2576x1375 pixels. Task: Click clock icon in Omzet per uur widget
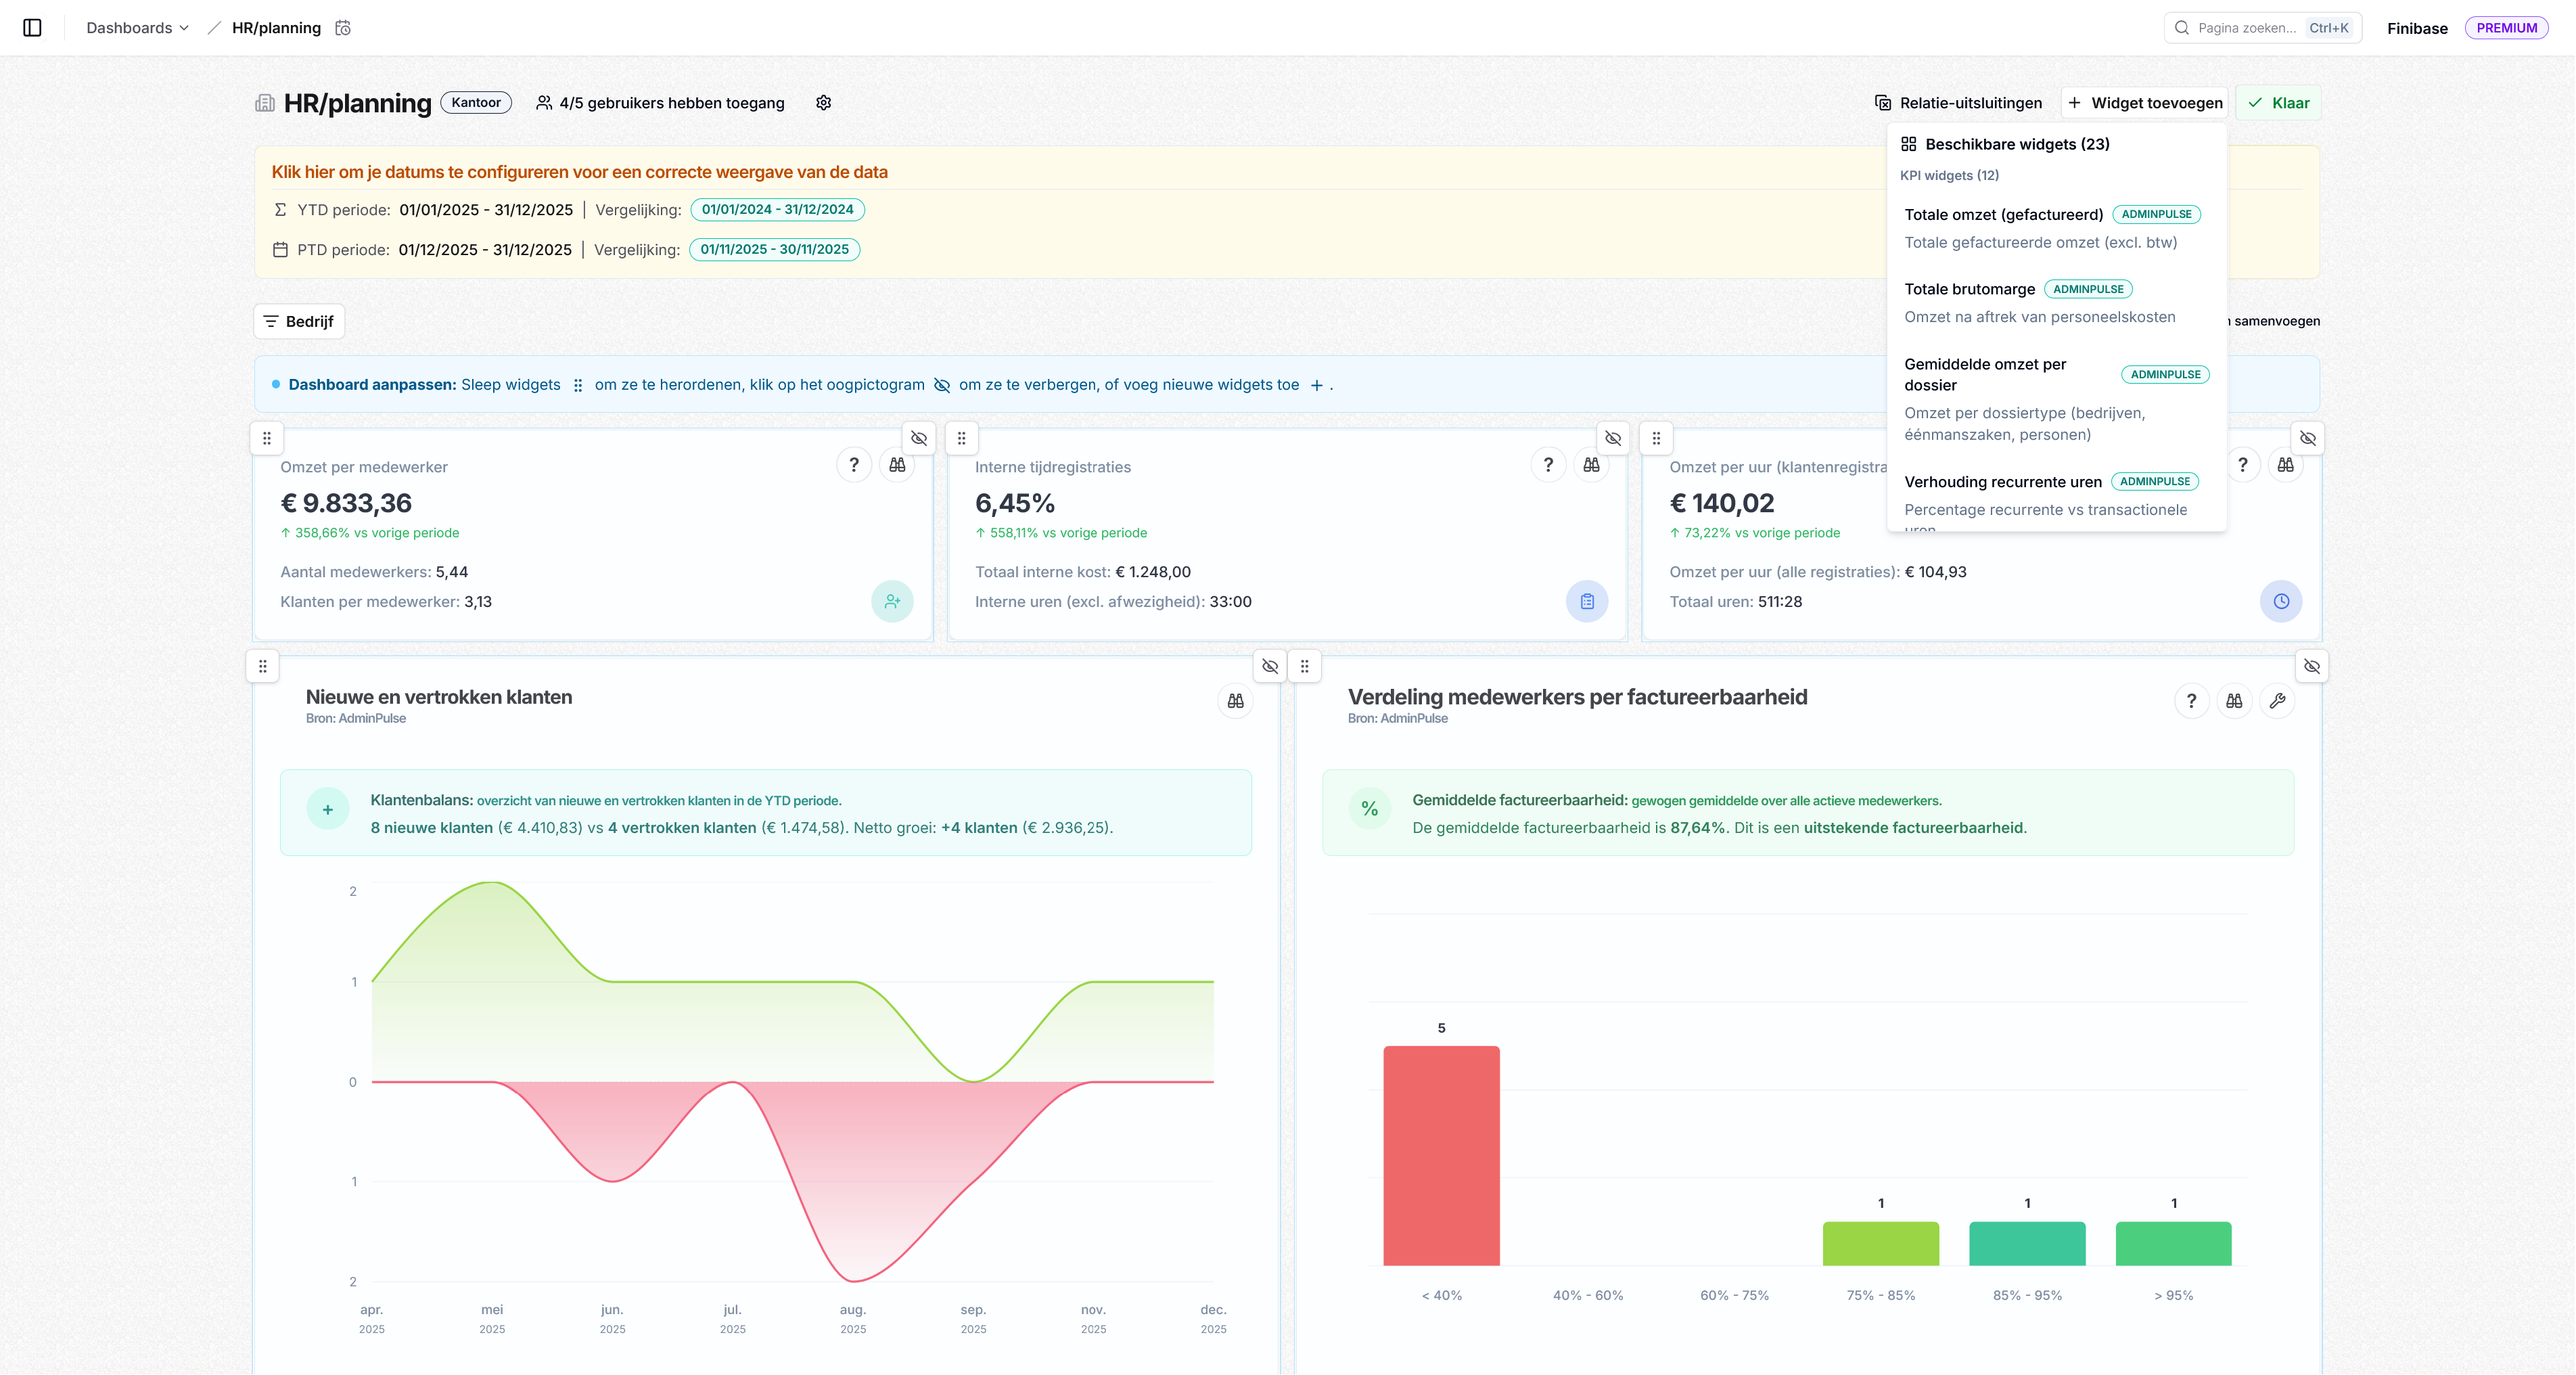2281,601
